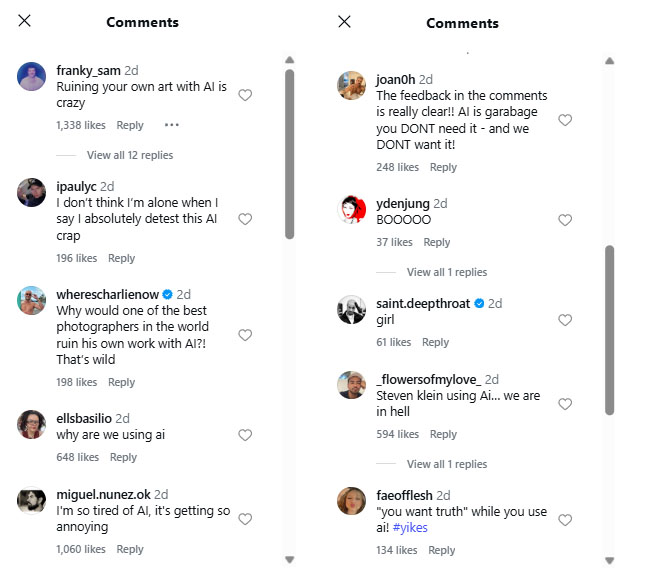The width and height of the screenshot is (648, 573).
Task: Tap the heart on ipaulyc's comment
Action: tap(245, 219)
